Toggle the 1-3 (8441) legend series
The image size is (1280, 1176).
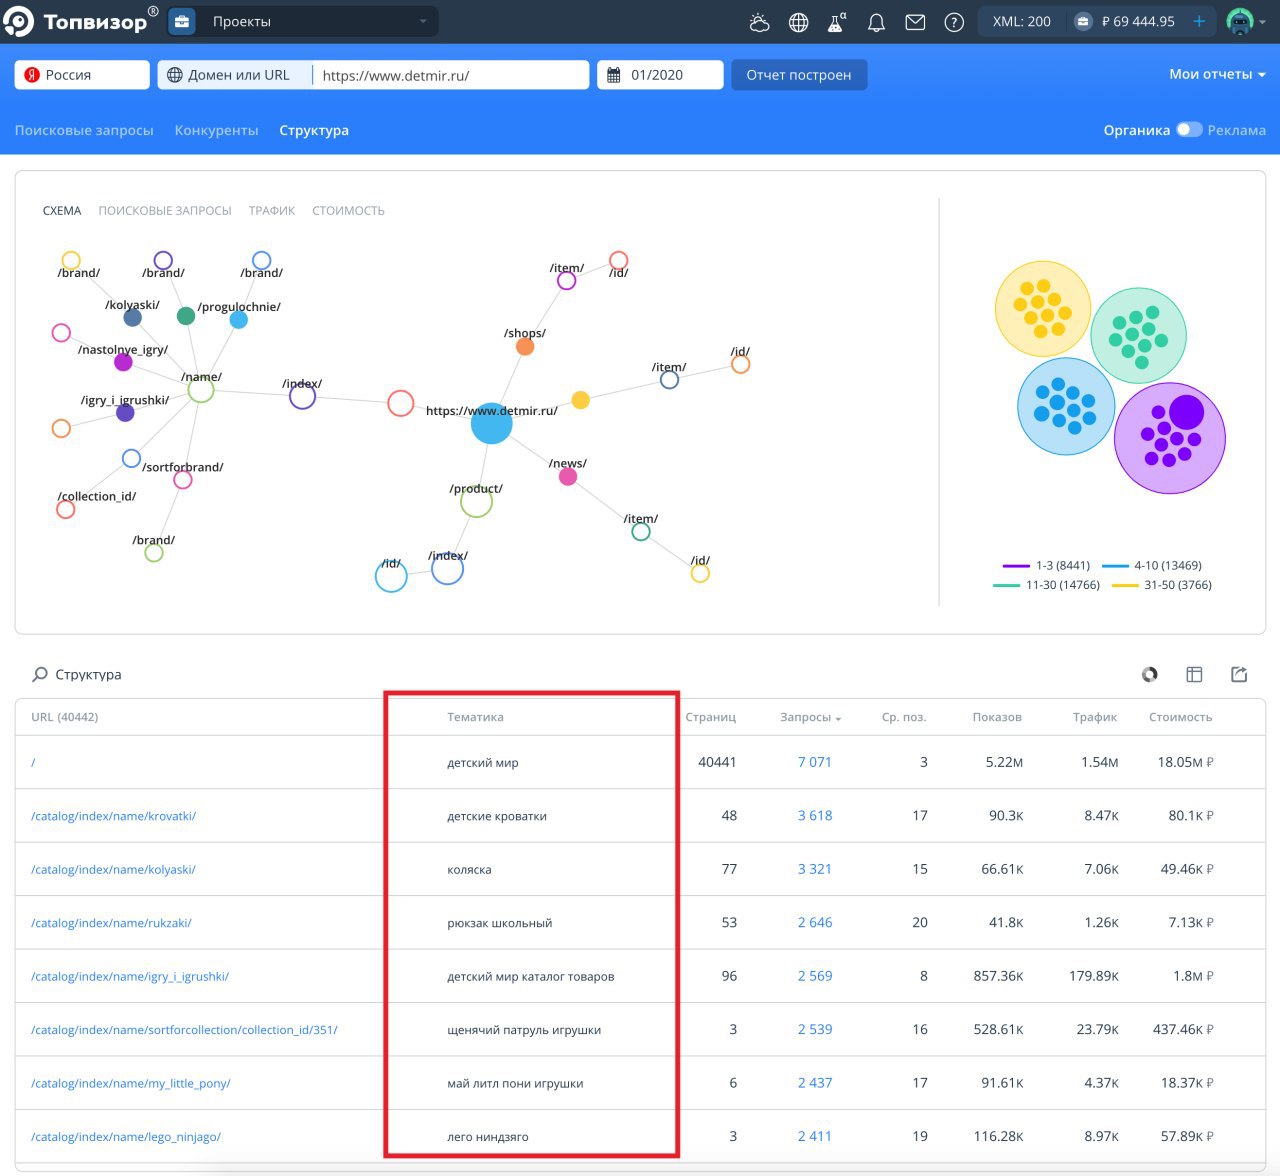pos(1046,566)
